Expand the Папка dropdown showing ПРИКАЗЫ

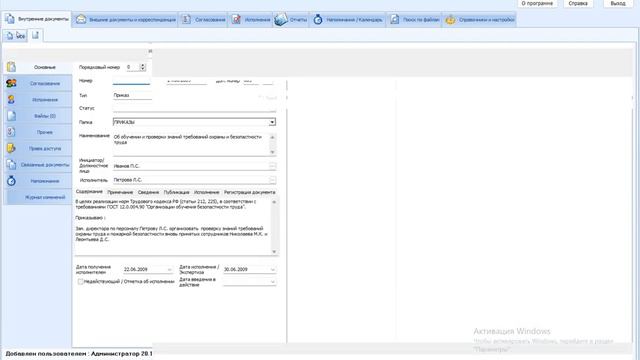(x=272, y=122)
